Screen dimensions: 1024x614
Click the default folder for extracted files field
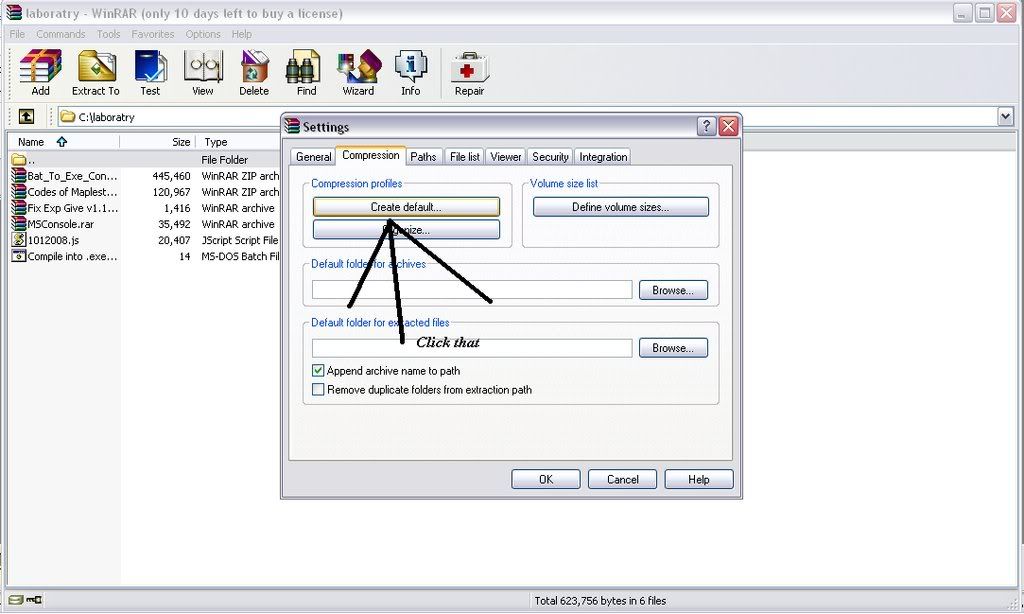click(x=472, y=348)
